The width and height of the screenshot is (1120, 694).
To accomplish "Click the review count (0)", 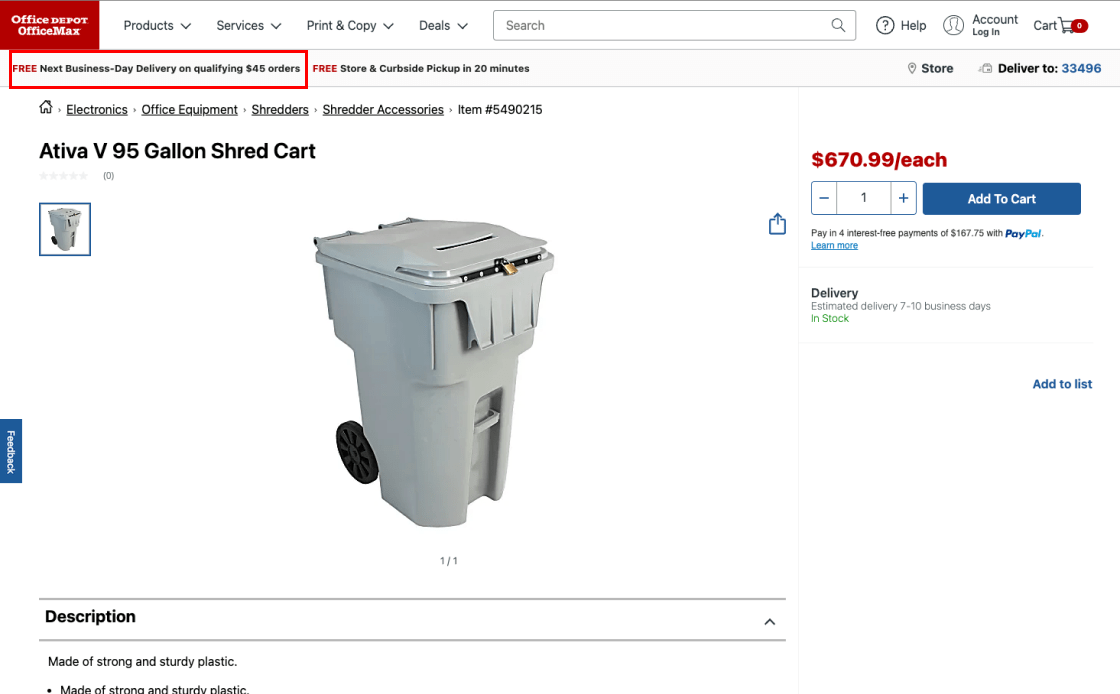I will click(109, 176).
